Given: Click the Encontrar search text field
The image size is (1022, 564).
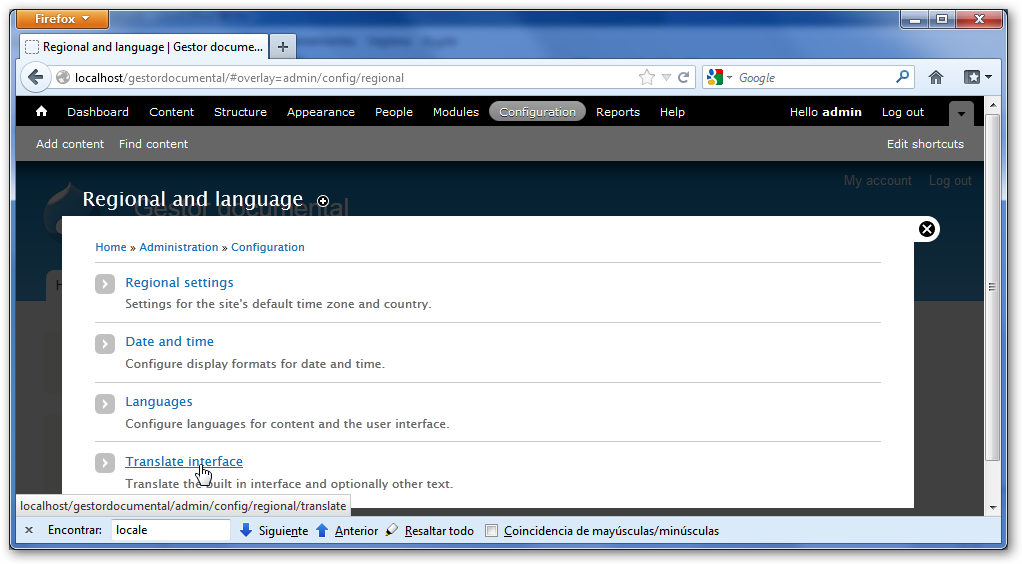Looking at the screenshot, I should point(170,530).
